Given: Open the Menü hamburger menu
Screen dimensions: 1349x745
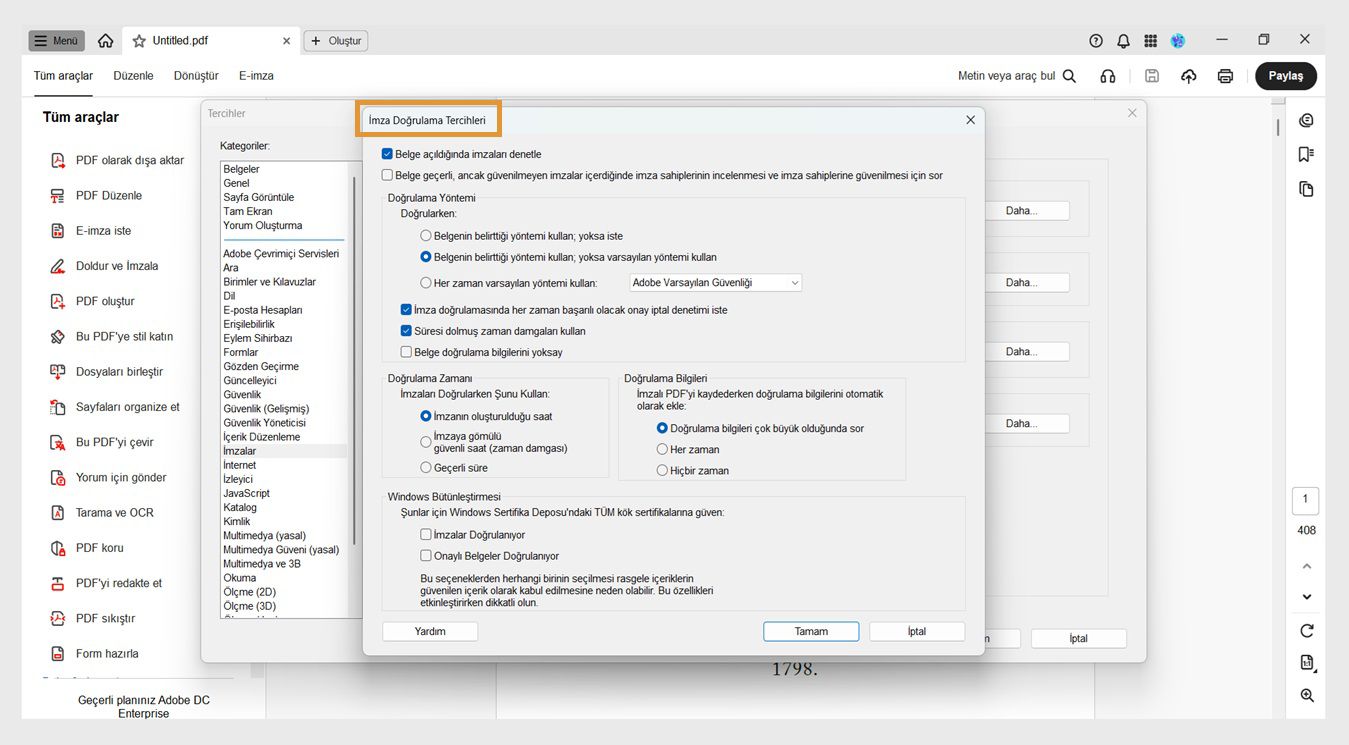Looking at the screenshot, I should click(x=56, y=41).
